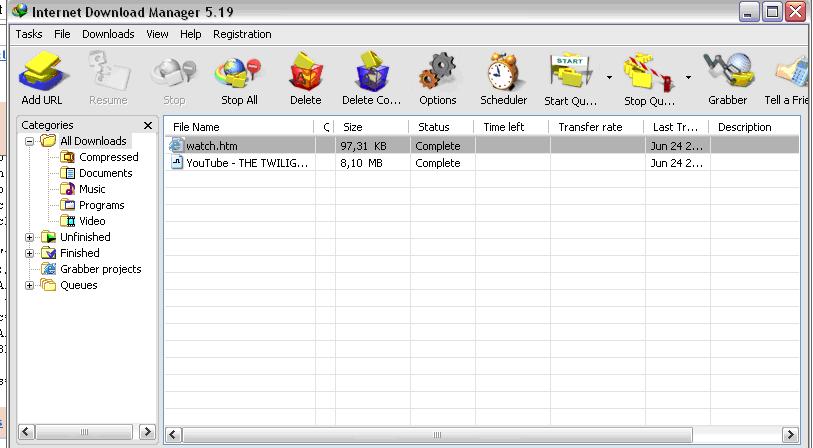
Task: Expand the Finished tree node
Action: coord(30,254)
